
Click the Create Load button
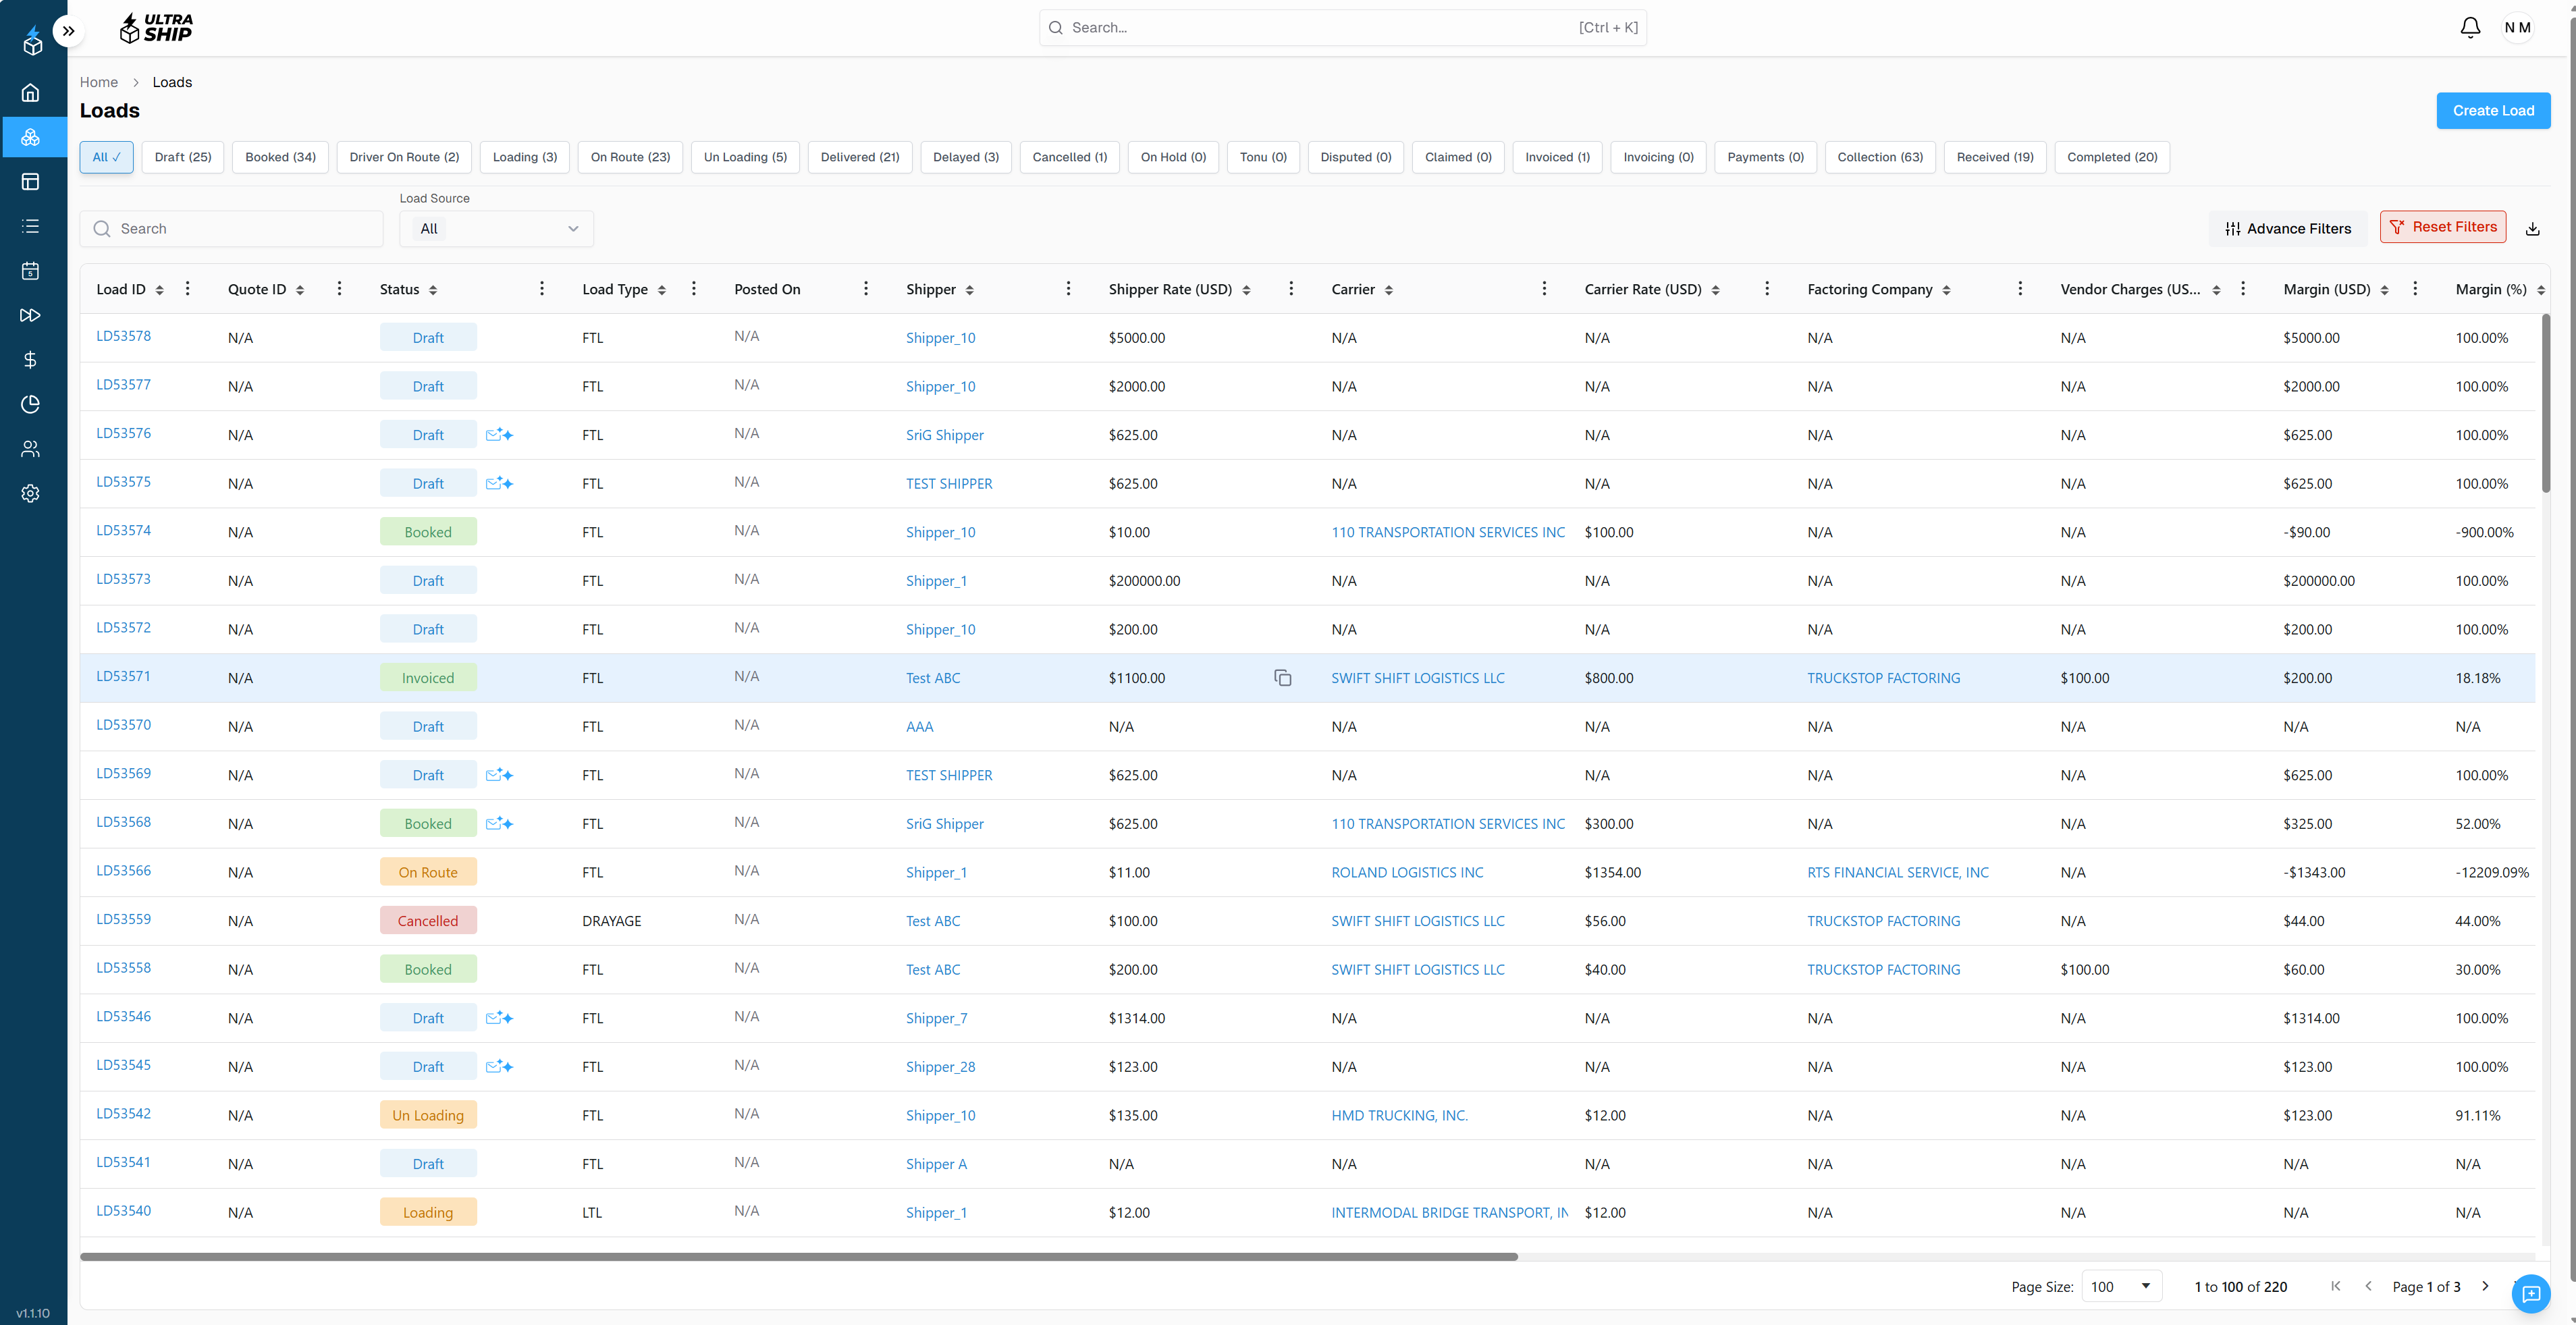point(2493,110)
